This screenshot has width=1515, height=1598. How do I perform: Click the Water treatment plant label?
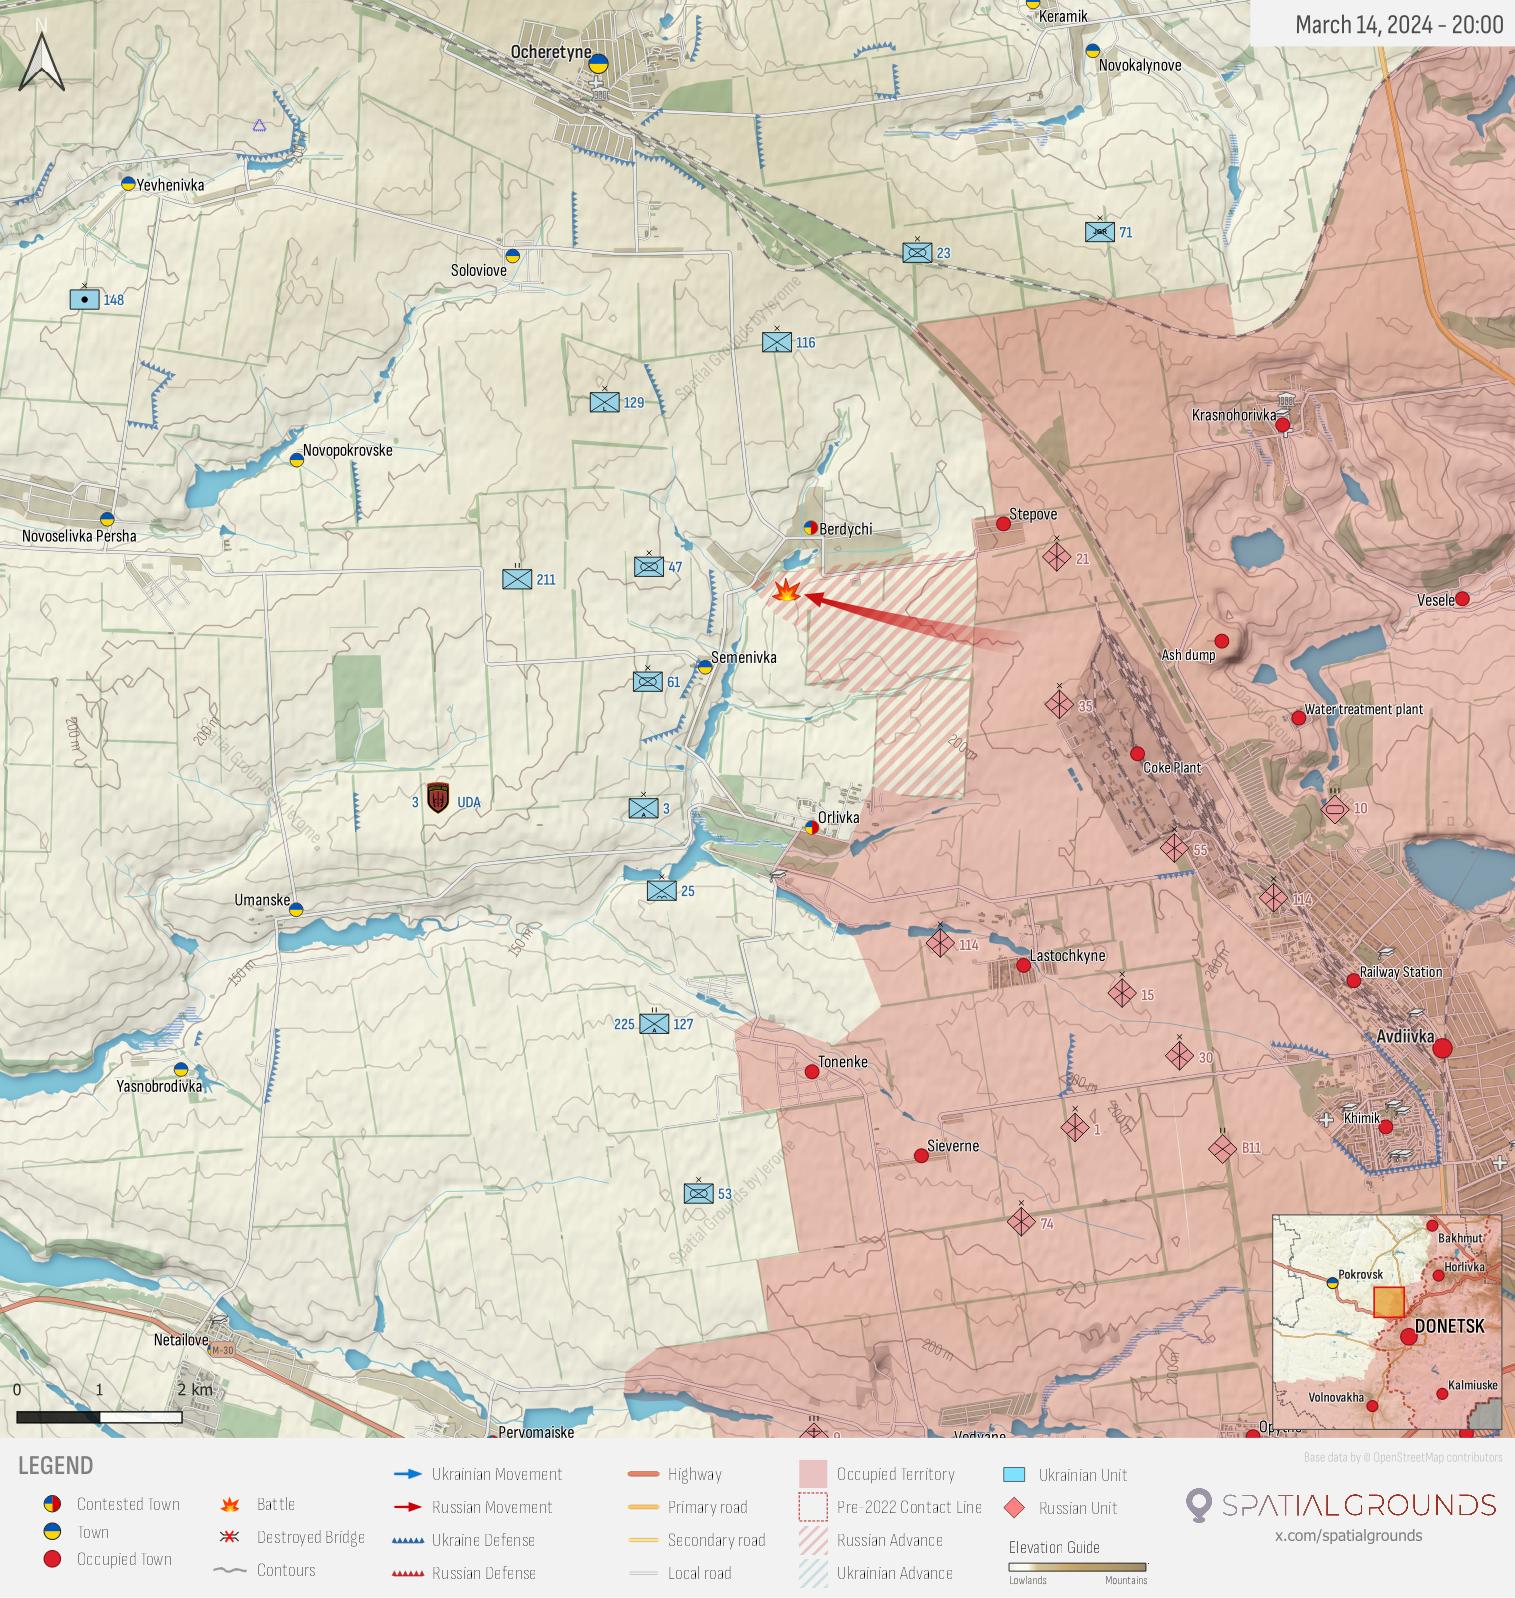click(1363, 709)
